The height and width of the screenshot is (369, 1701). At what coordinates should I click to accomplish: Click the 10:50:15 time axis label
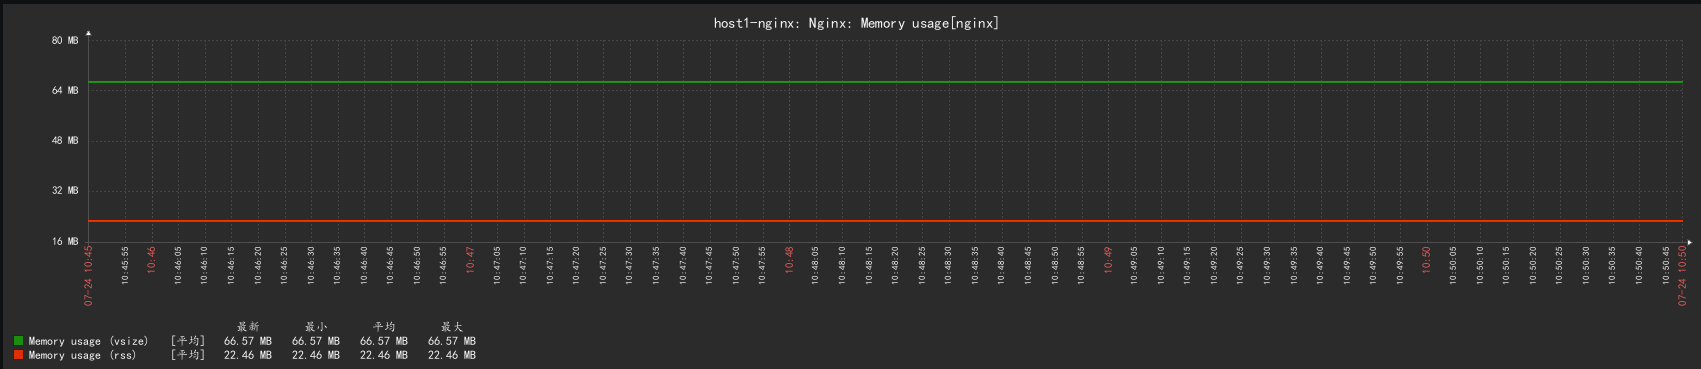pyautogui.click(x=1507, y=265)
